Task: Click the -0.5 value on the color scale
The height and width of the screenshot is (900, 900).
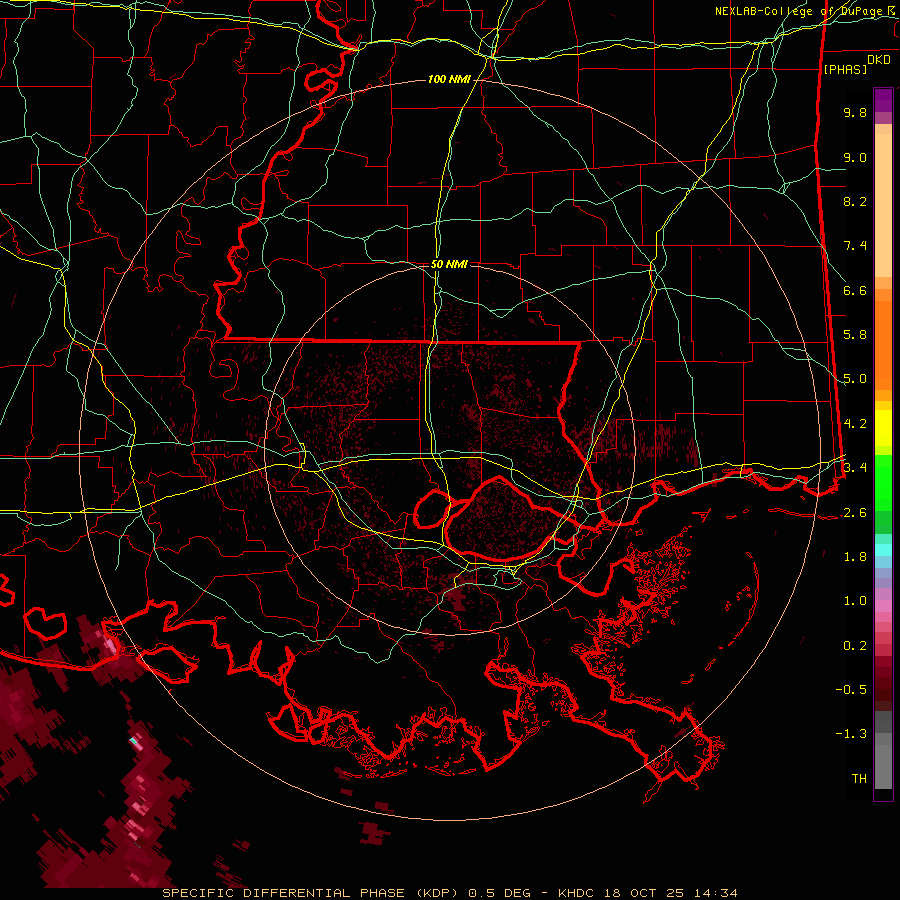Action: tap(851, 690)
